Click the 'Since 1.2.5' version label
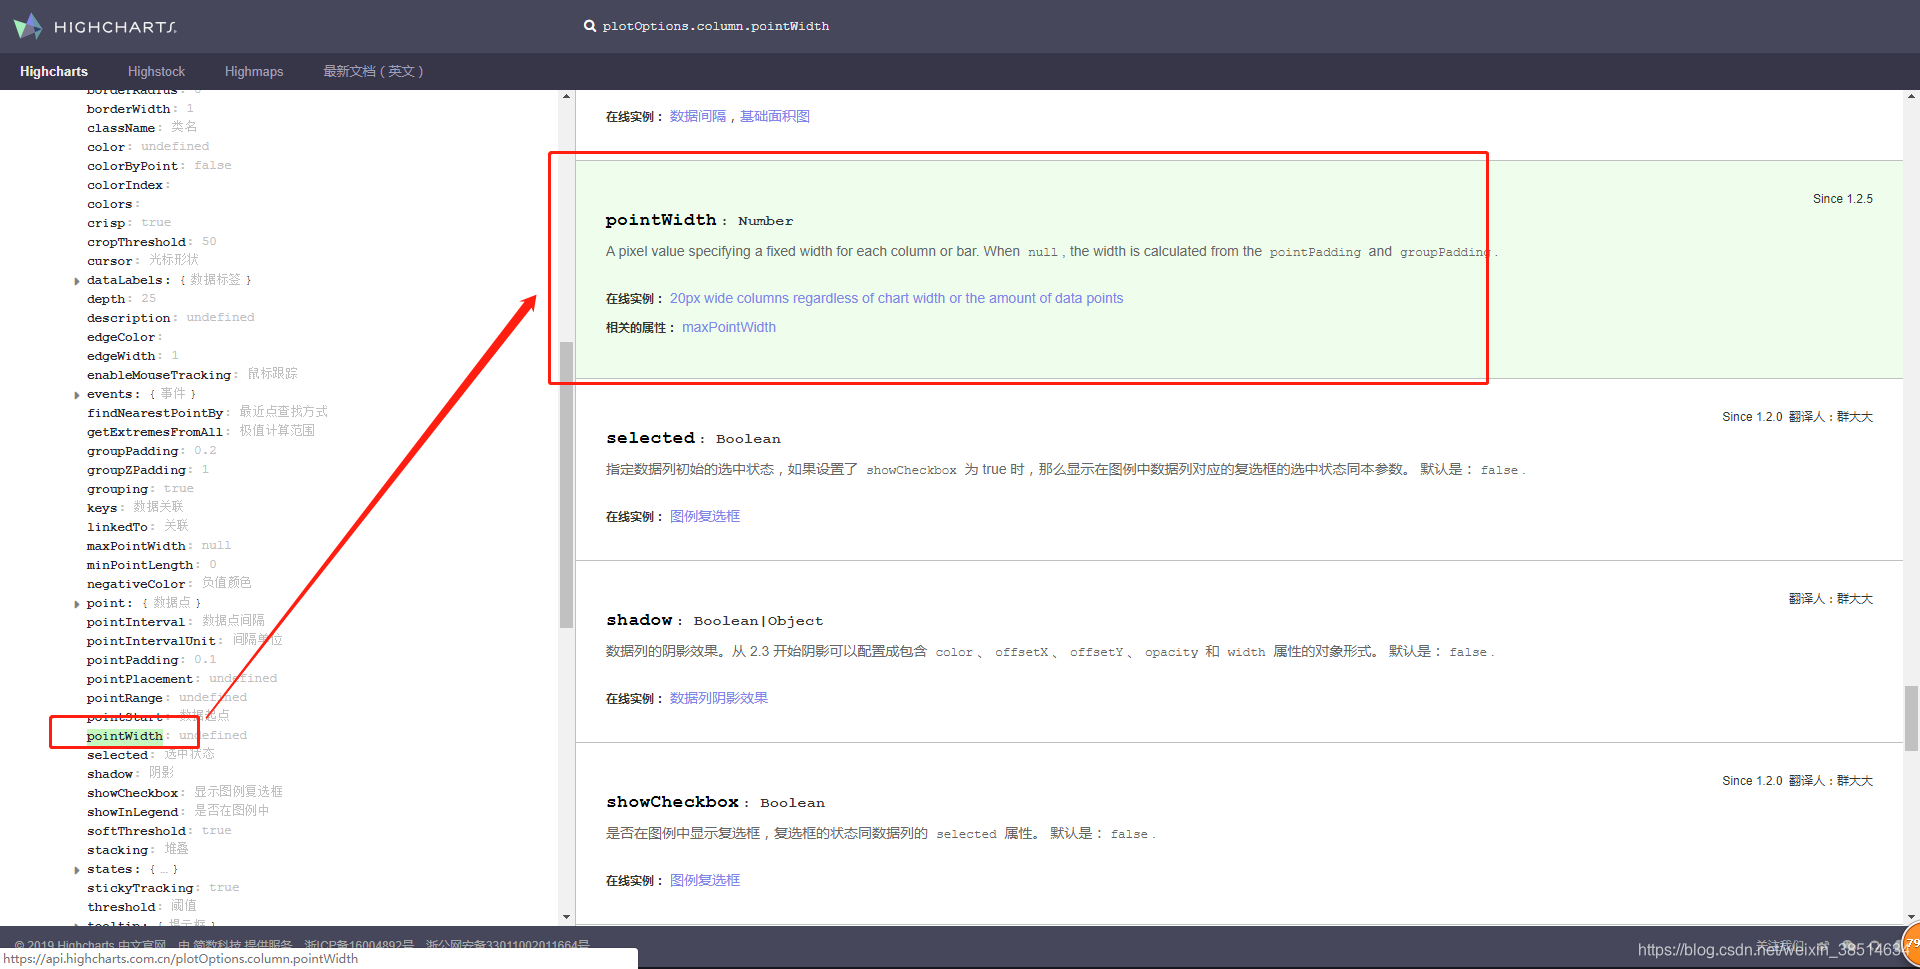The height and width of the screenshot is (969, 1920). (x=1842, y=199)
